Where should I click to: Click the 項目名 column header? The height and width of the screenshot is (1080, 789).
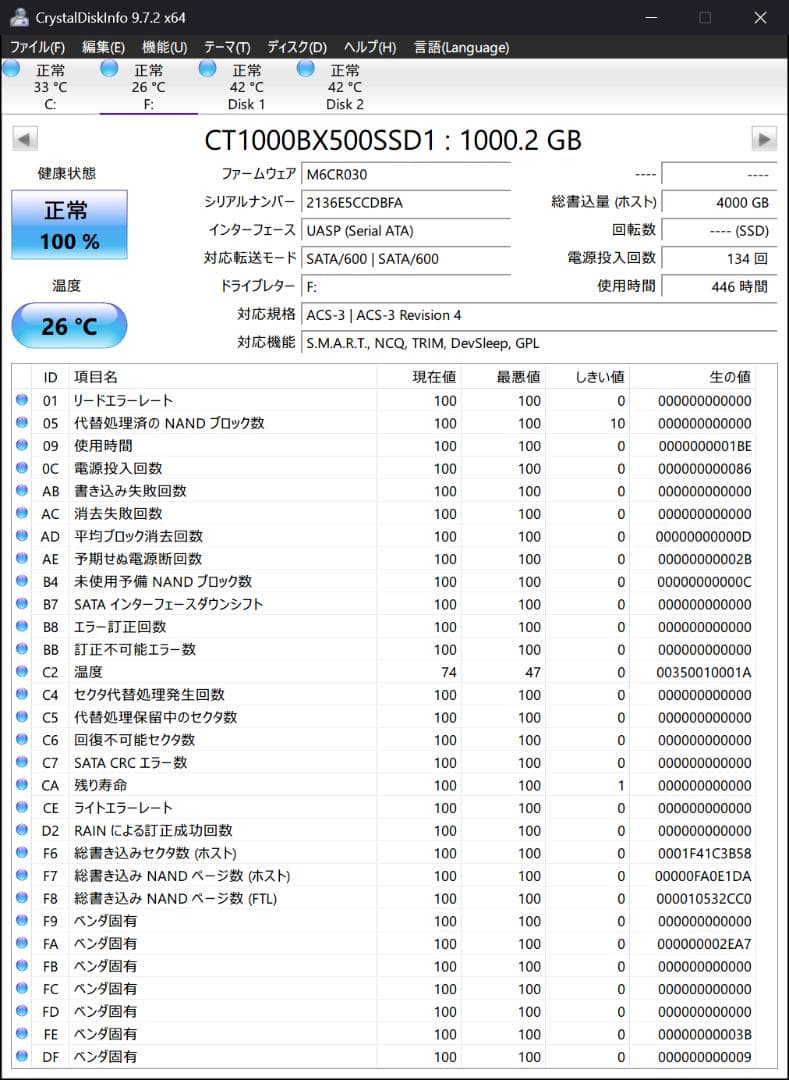click(223, 377)
